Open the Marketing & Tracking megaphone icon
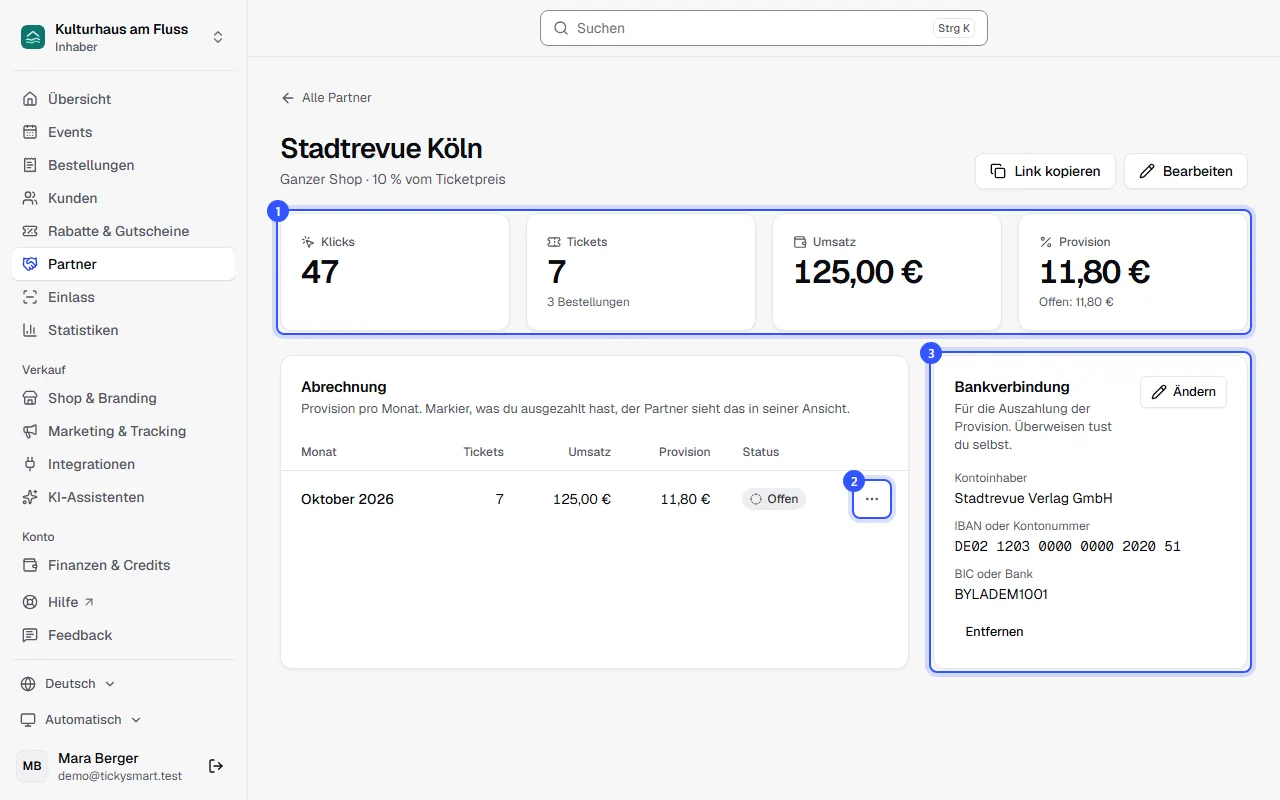This screenshot has width=1280, height=800. coord(30,431)
